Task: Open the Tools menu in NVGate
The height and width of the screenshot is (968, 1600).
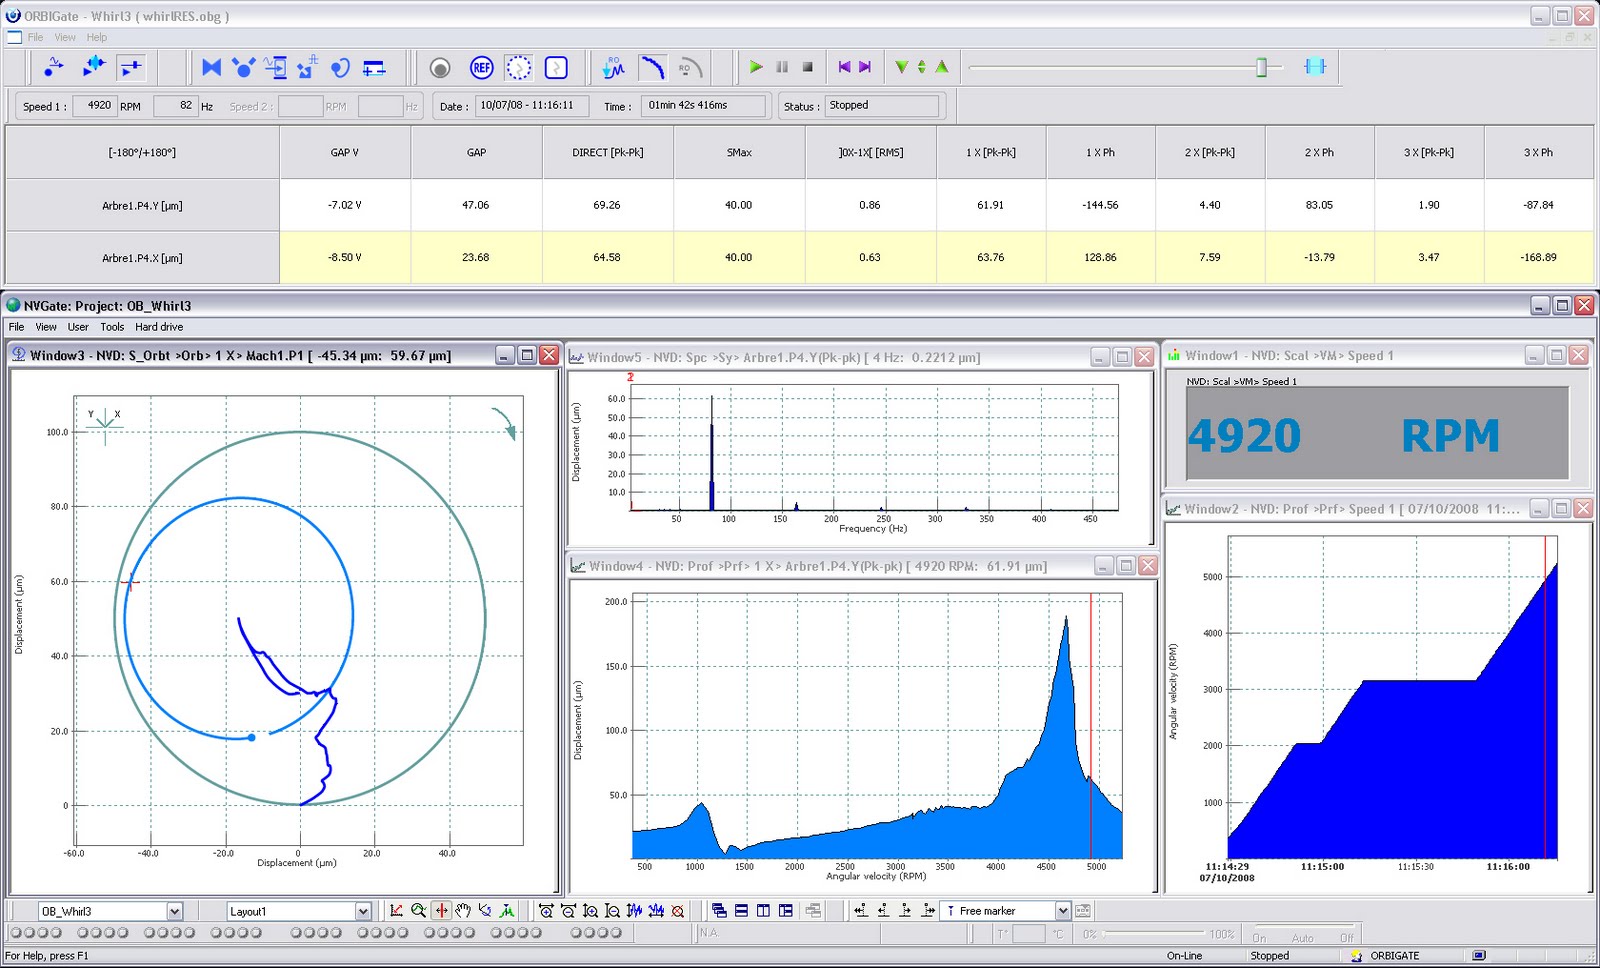Action: [112, 327]
